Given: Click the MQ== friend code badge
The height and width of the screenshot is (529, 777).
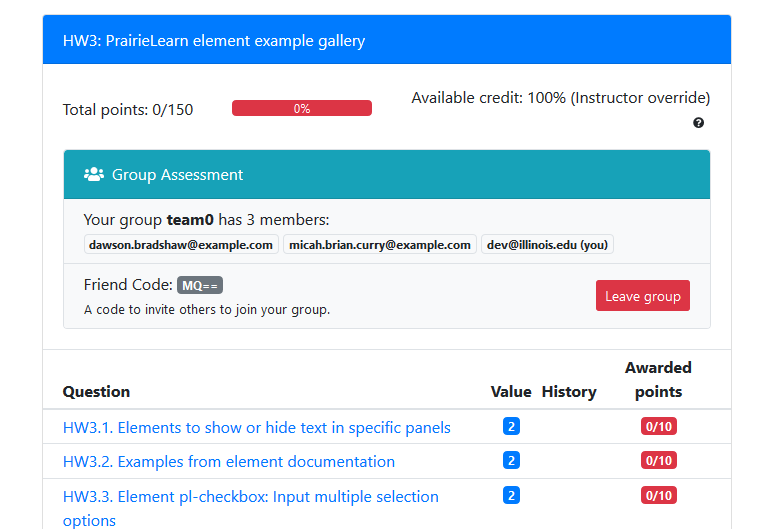Looking at the screenshot, I should (200, 285).
